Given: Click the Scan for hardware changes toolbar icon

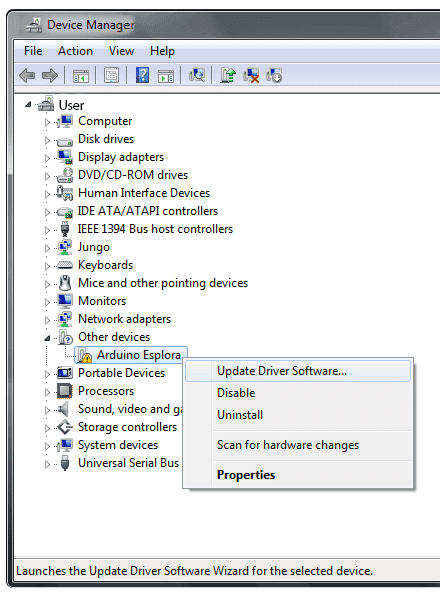Looking at the screenshot, I should pos(197,75).
